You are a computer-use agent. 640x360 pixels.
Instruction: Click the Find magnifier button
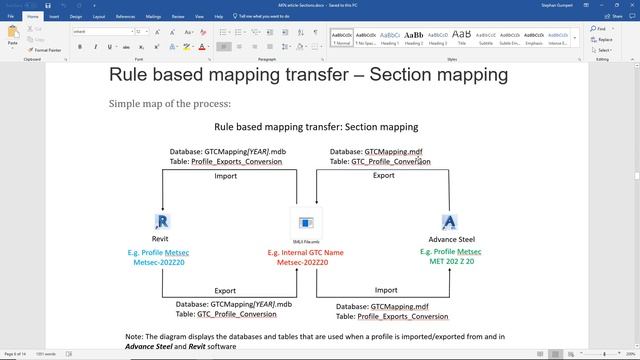pos(598,29)
